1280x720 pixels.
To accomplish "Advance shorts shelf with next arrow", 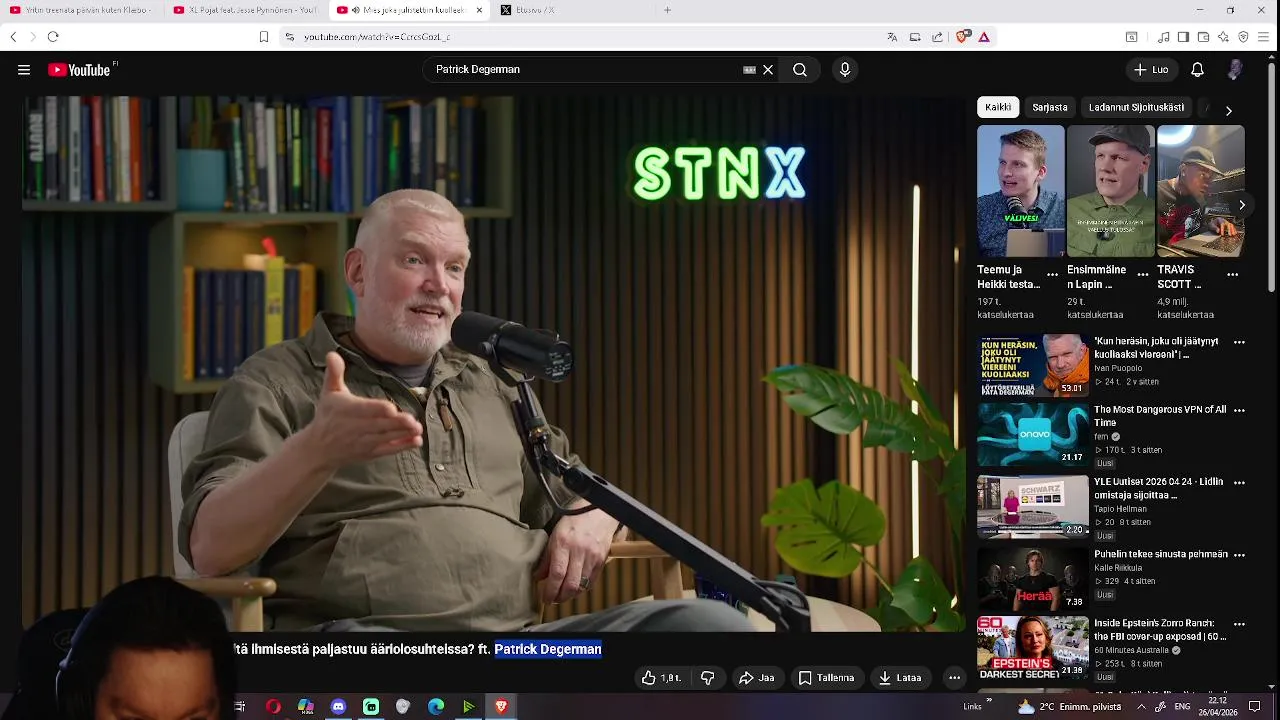I will [1242, 205].
